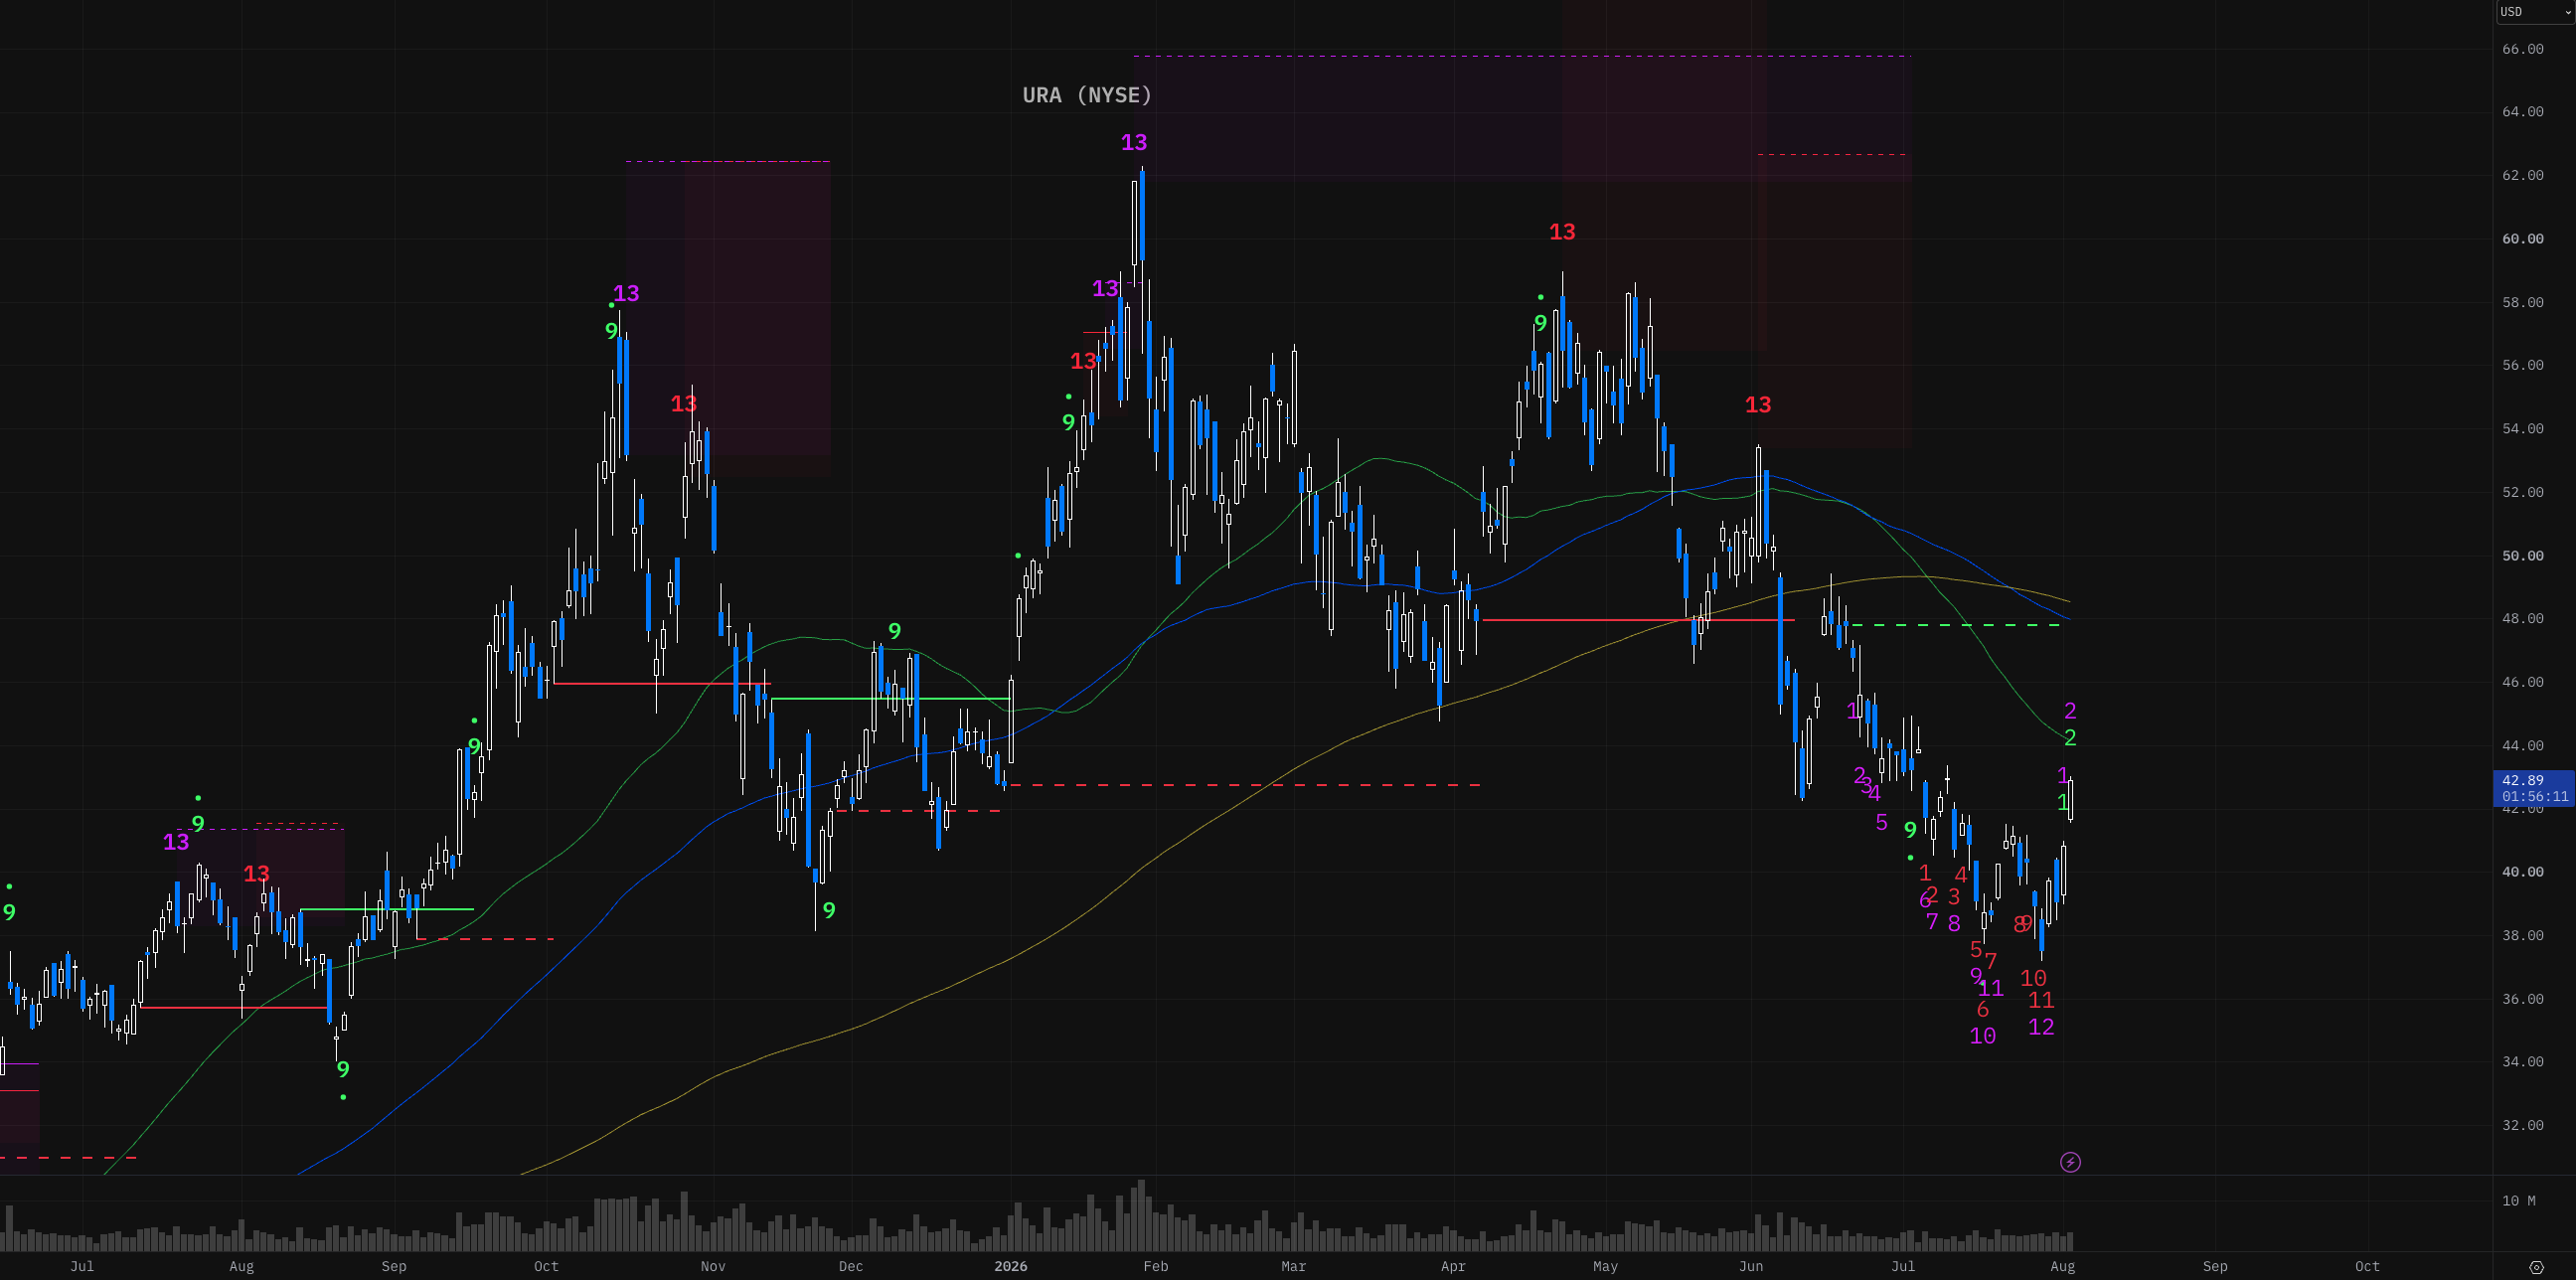Click the purple dashed line near 66.00
The height and width of the screenshot is (1280, 2576).
pyautogui.click(x=1522, y=56)
